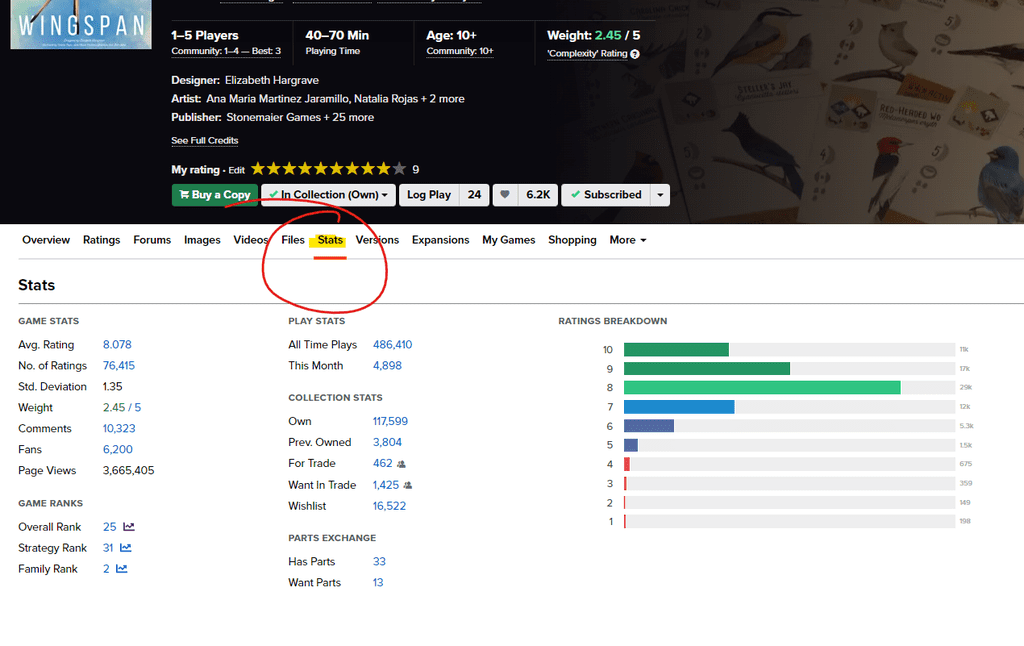Select the Files tab

(293, 240)
